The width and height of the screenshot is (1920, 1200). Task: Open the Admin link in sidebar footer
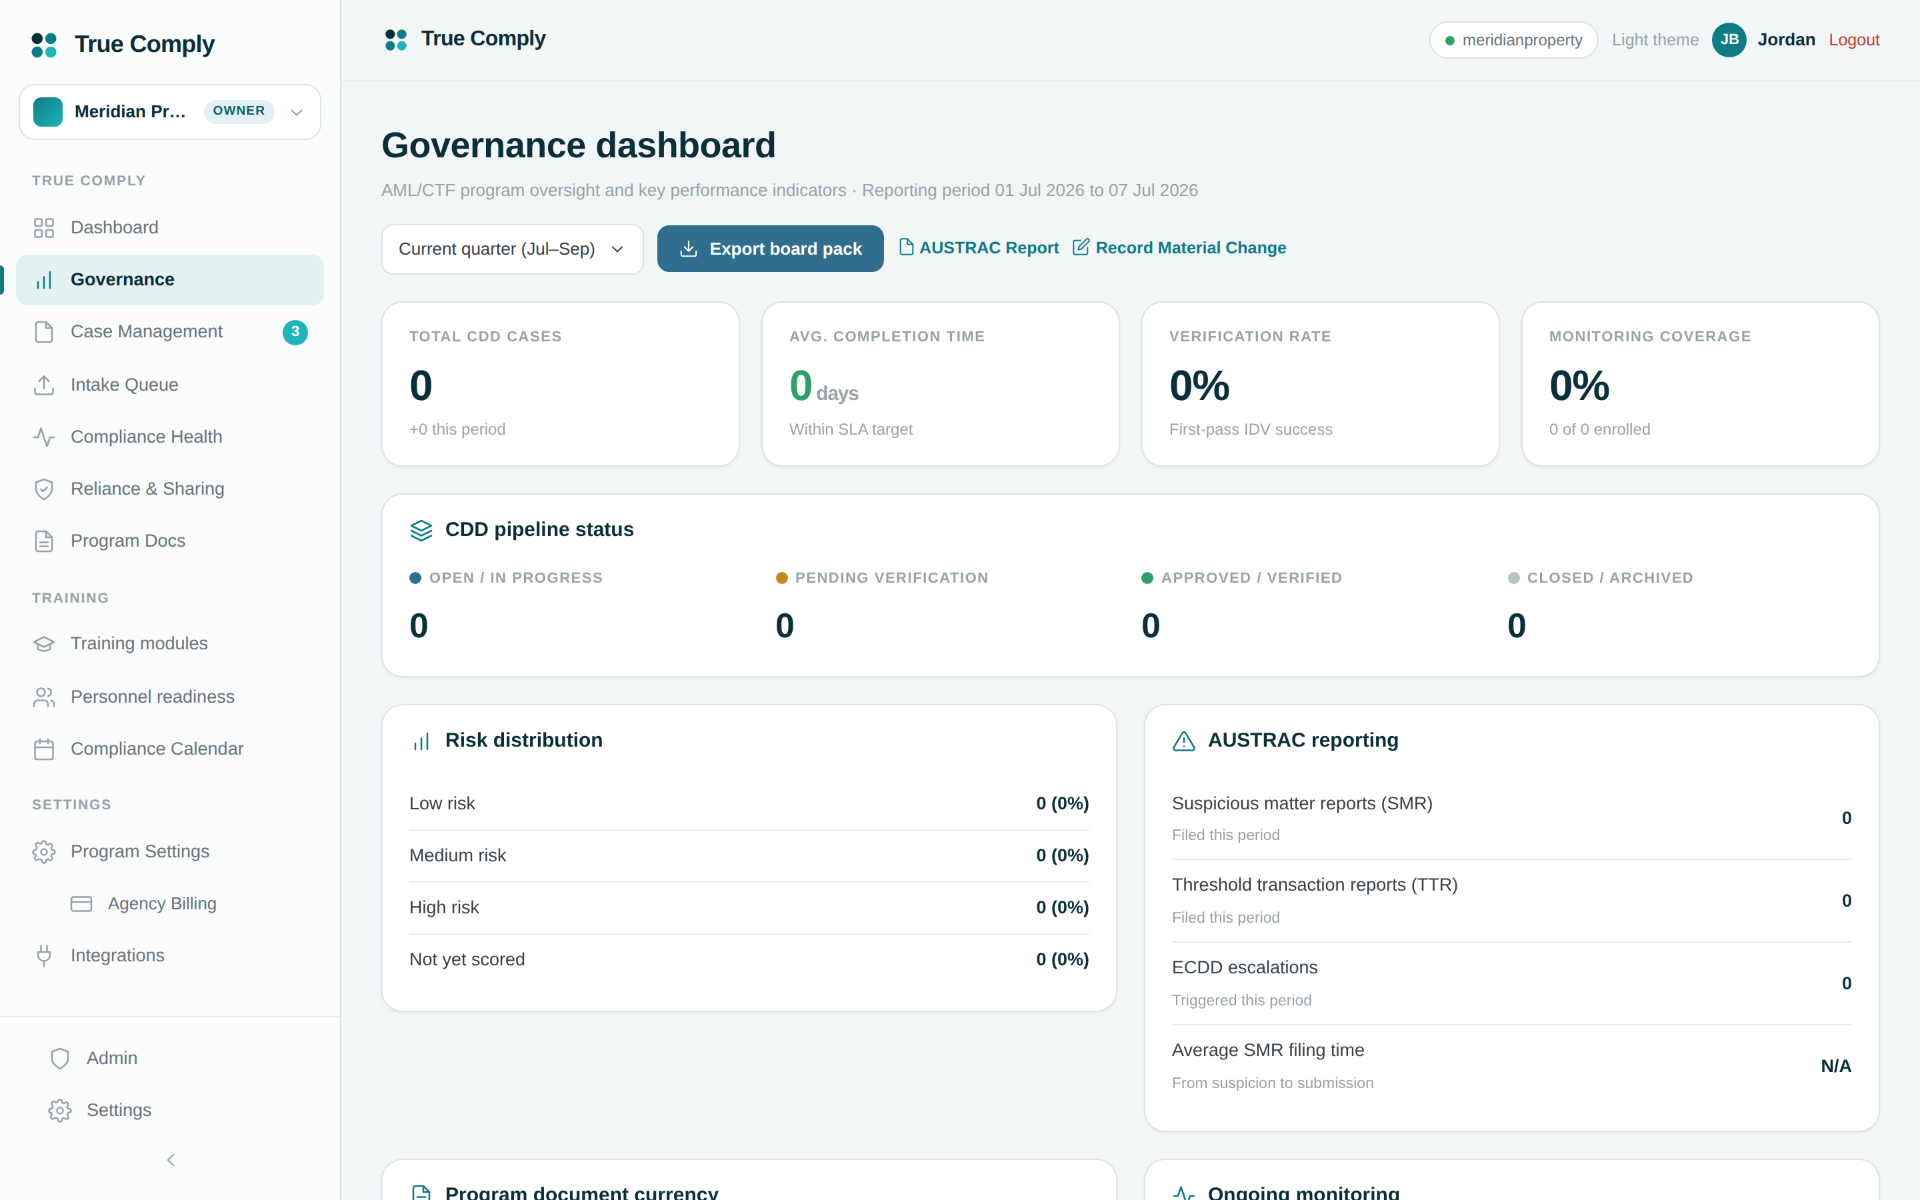click(170, 1058)
